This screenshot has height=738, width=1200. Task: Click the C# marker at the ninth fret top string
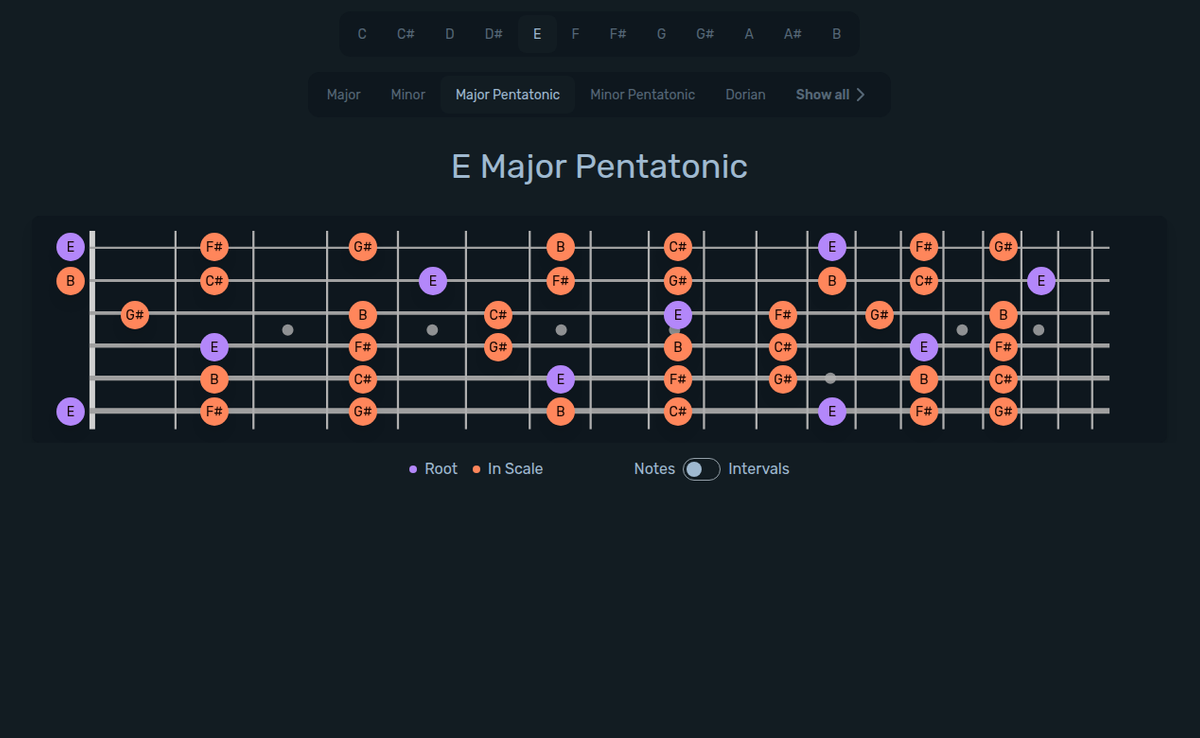678,246
